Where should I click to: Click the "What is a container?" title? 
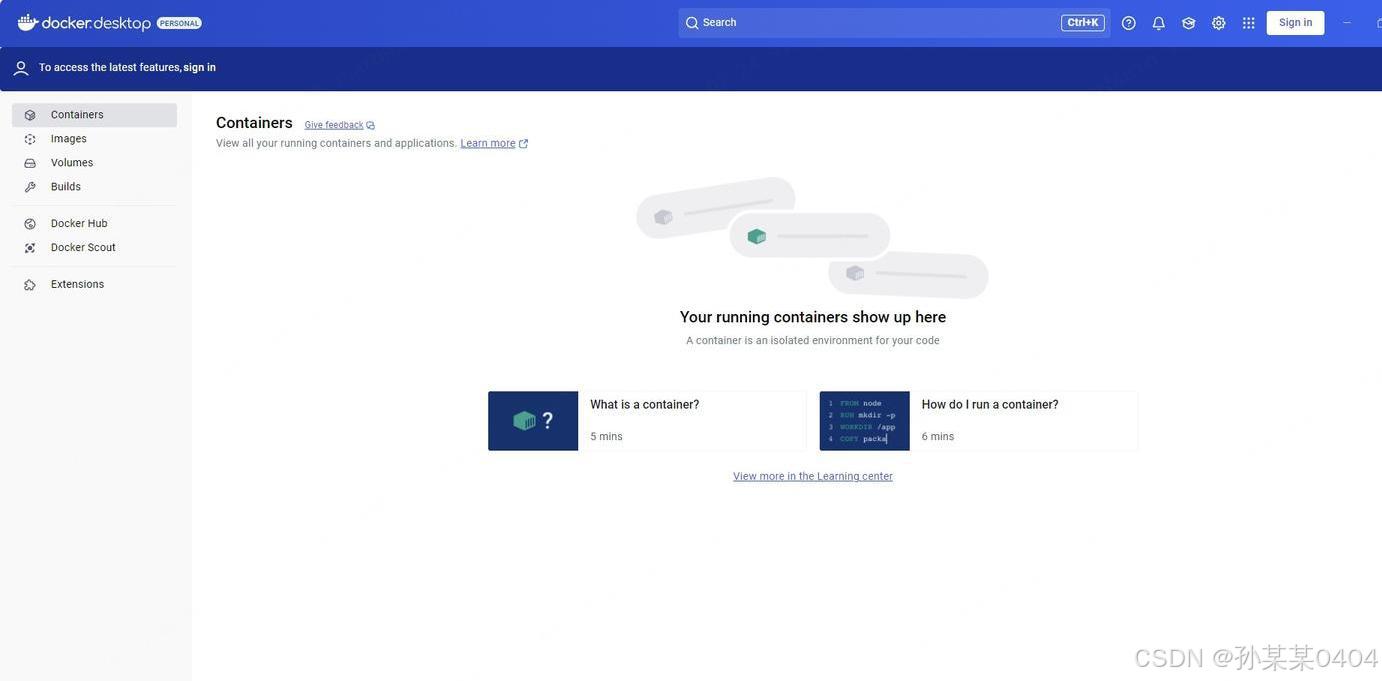click(x=645, y=405)
